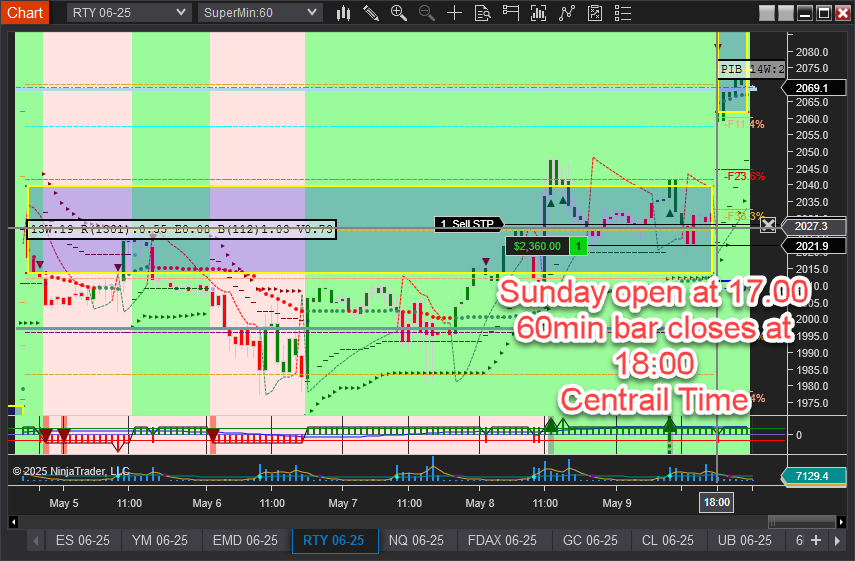The width and height of the screenshot is (855, 561).
Task: Switch to the EMD 06-25 tab
Action: (x=245, y=540)
